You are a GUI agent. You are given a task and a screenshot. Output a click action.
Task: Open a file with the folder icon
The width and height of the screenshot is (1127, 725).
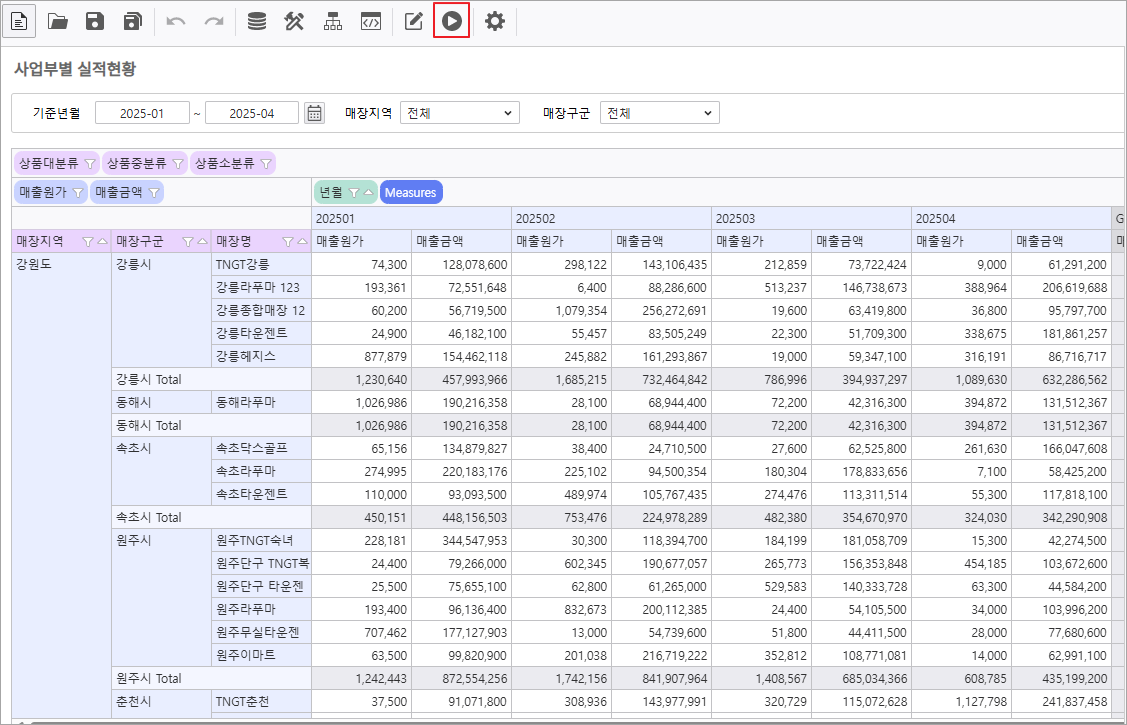pos(58,21)
